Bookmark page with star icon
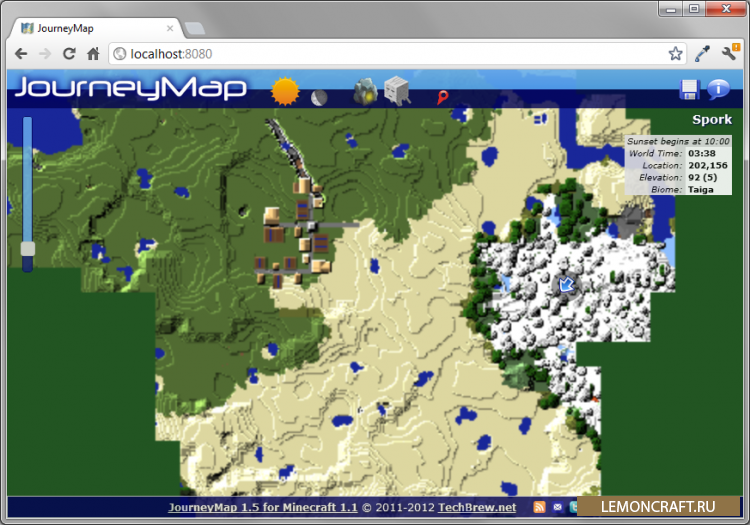The width and height of the screenshot is (750, 525). pos(675,54)
